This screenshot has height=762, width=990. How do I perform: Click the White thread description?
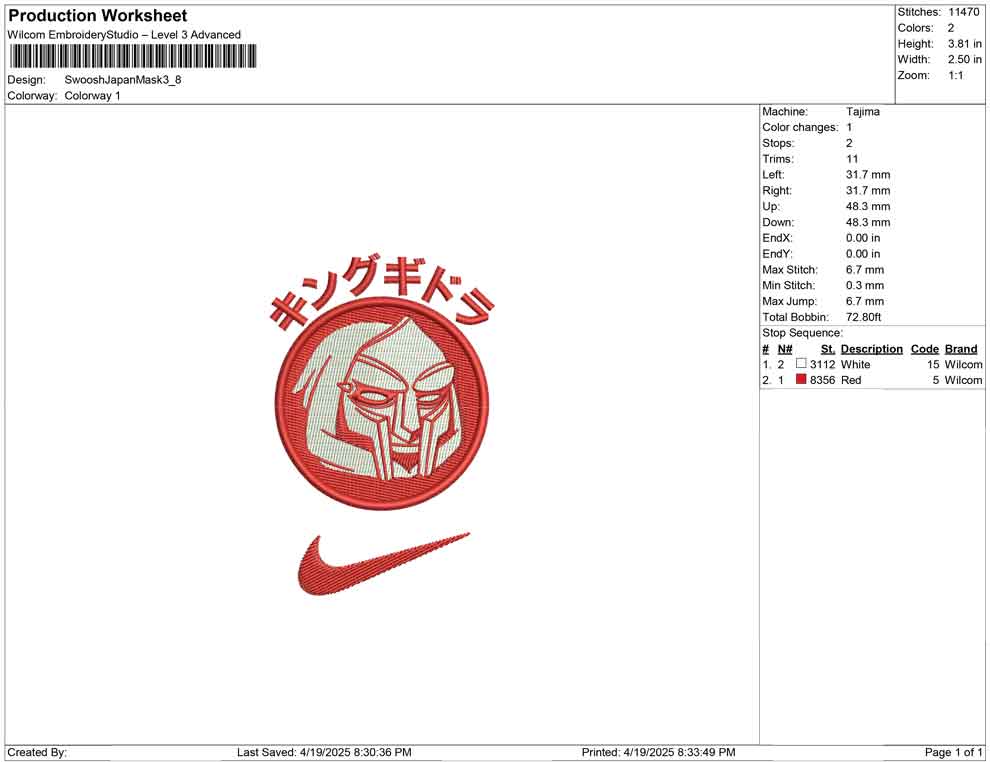point(856,365)
